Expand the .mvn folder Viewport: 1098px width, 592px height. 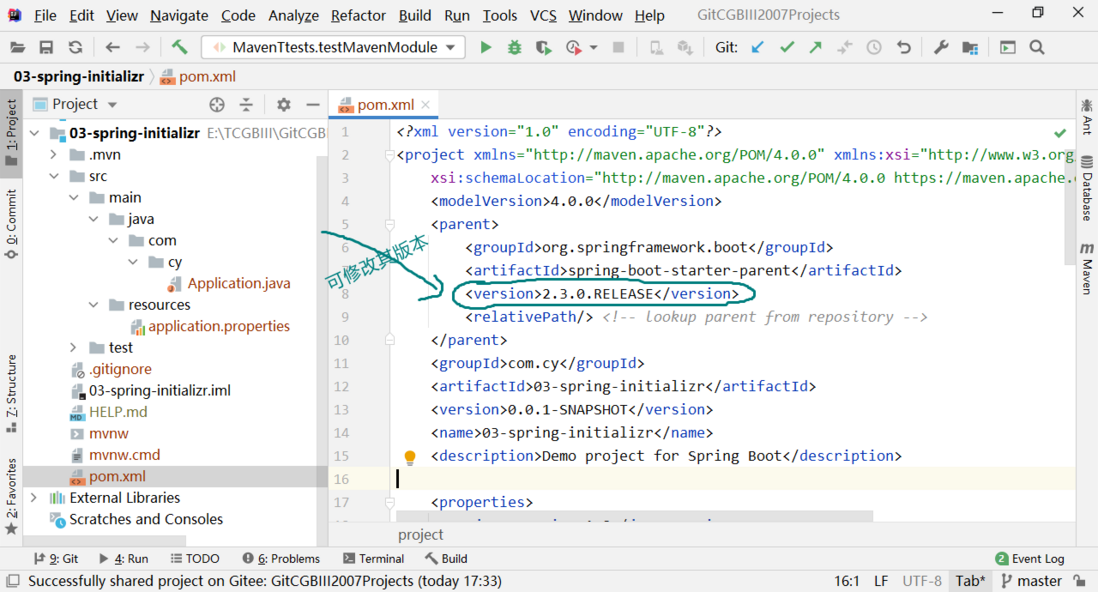[x=54, y=155]
